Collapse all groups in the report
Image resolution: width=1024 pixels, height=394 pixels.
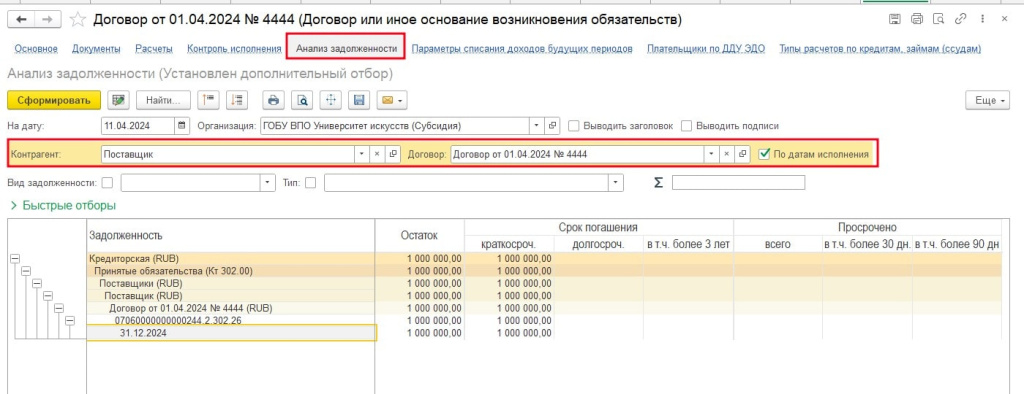tap(208, 100)
